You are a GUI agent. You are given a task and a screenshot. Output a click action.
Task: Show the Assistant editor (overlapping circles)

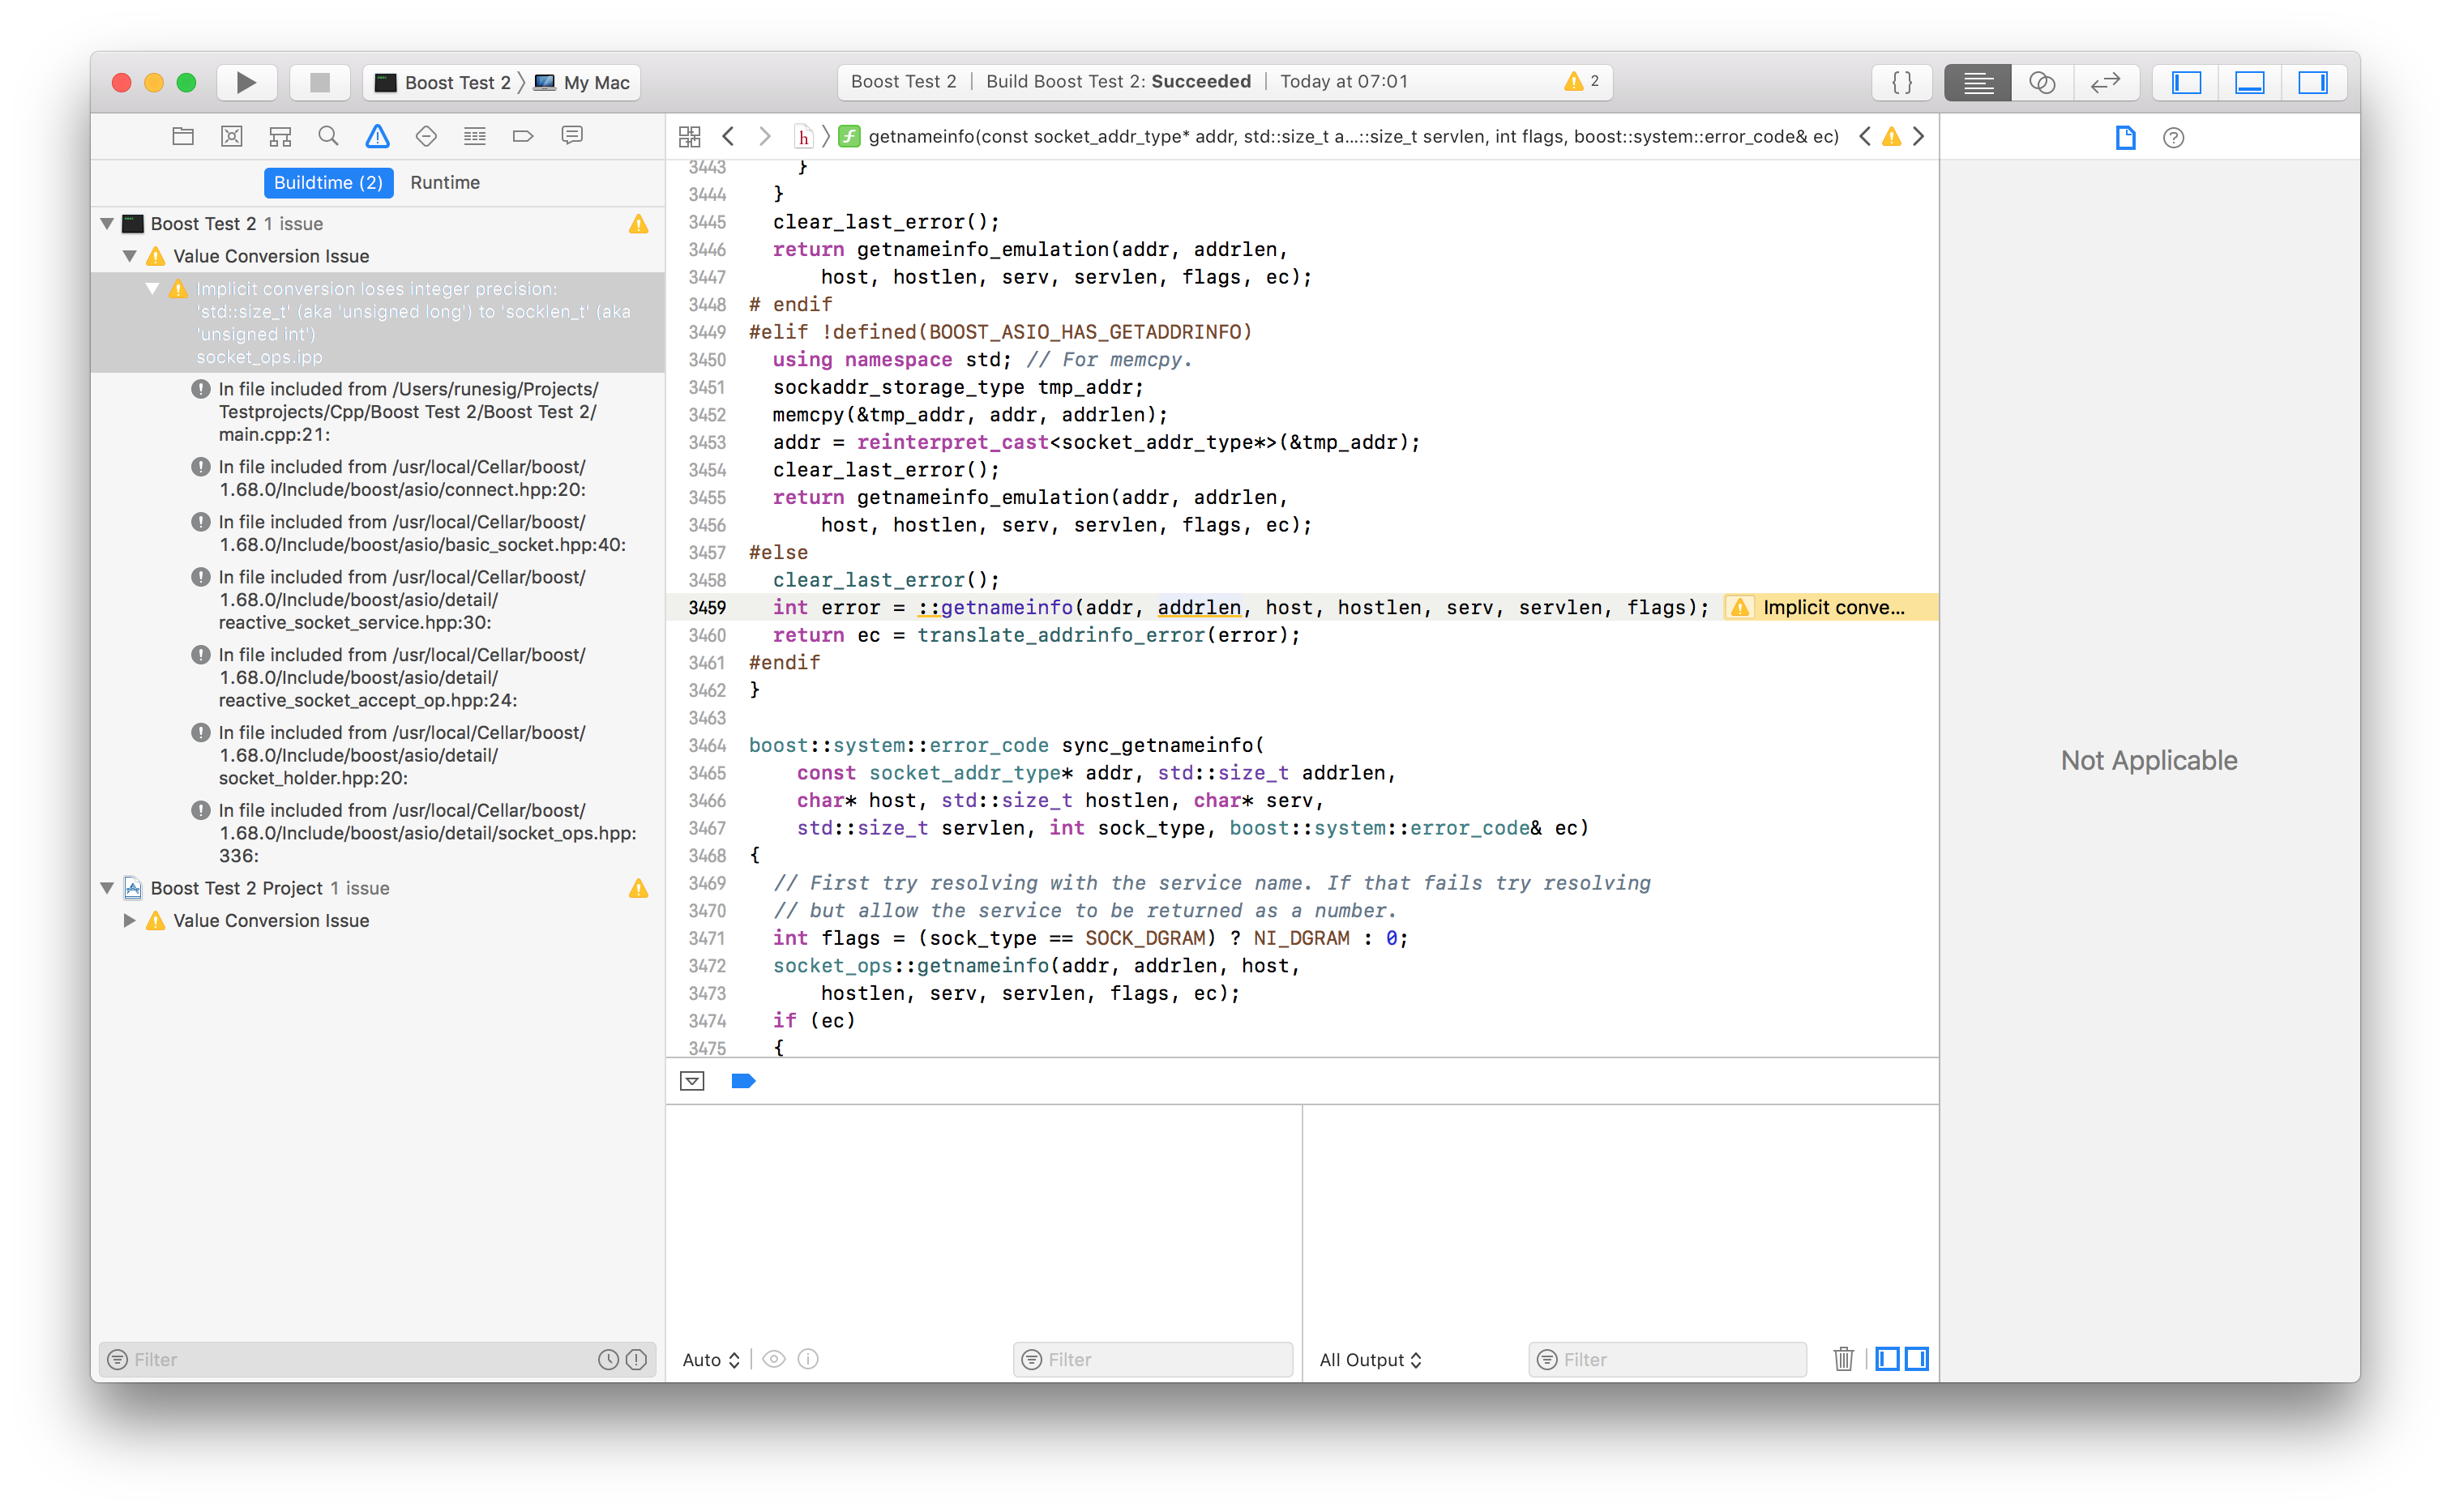click(2041, 82)
